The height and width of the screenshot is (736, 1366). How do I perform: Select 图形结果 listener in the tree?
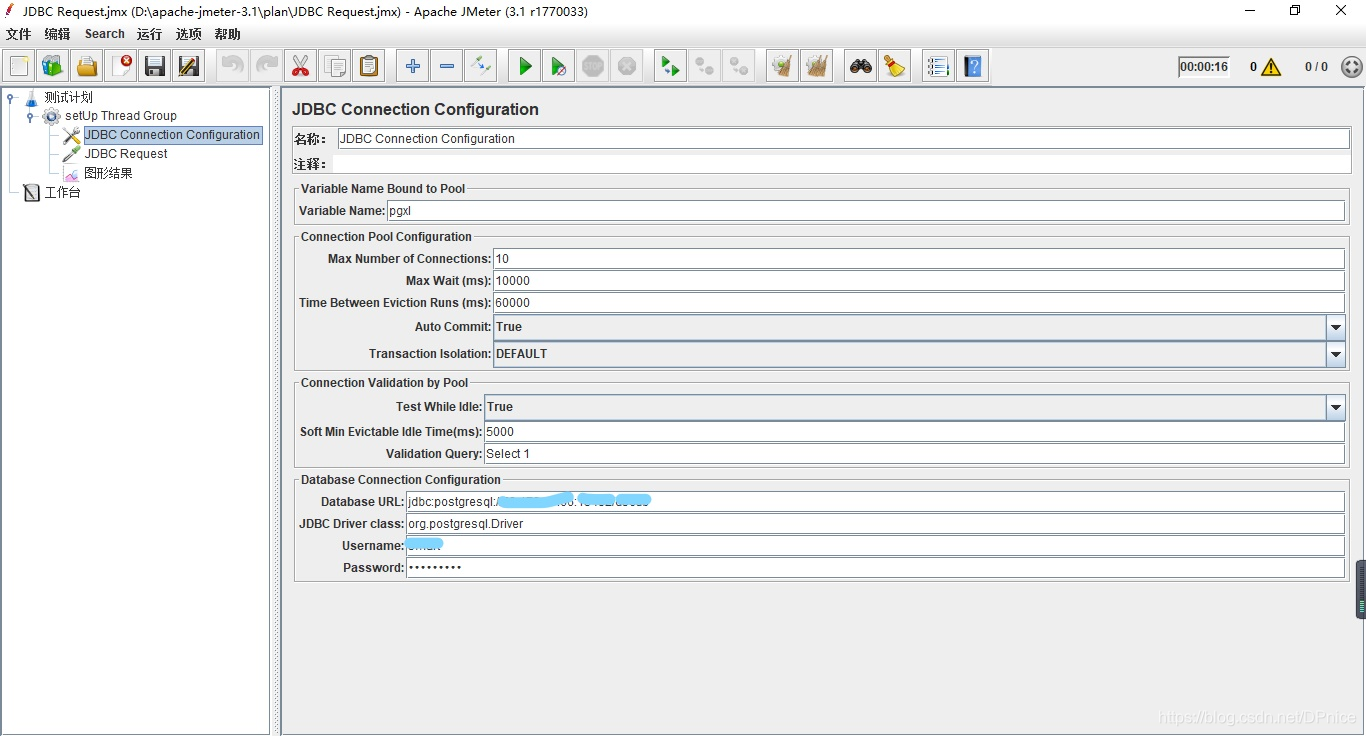coord(108,173)
